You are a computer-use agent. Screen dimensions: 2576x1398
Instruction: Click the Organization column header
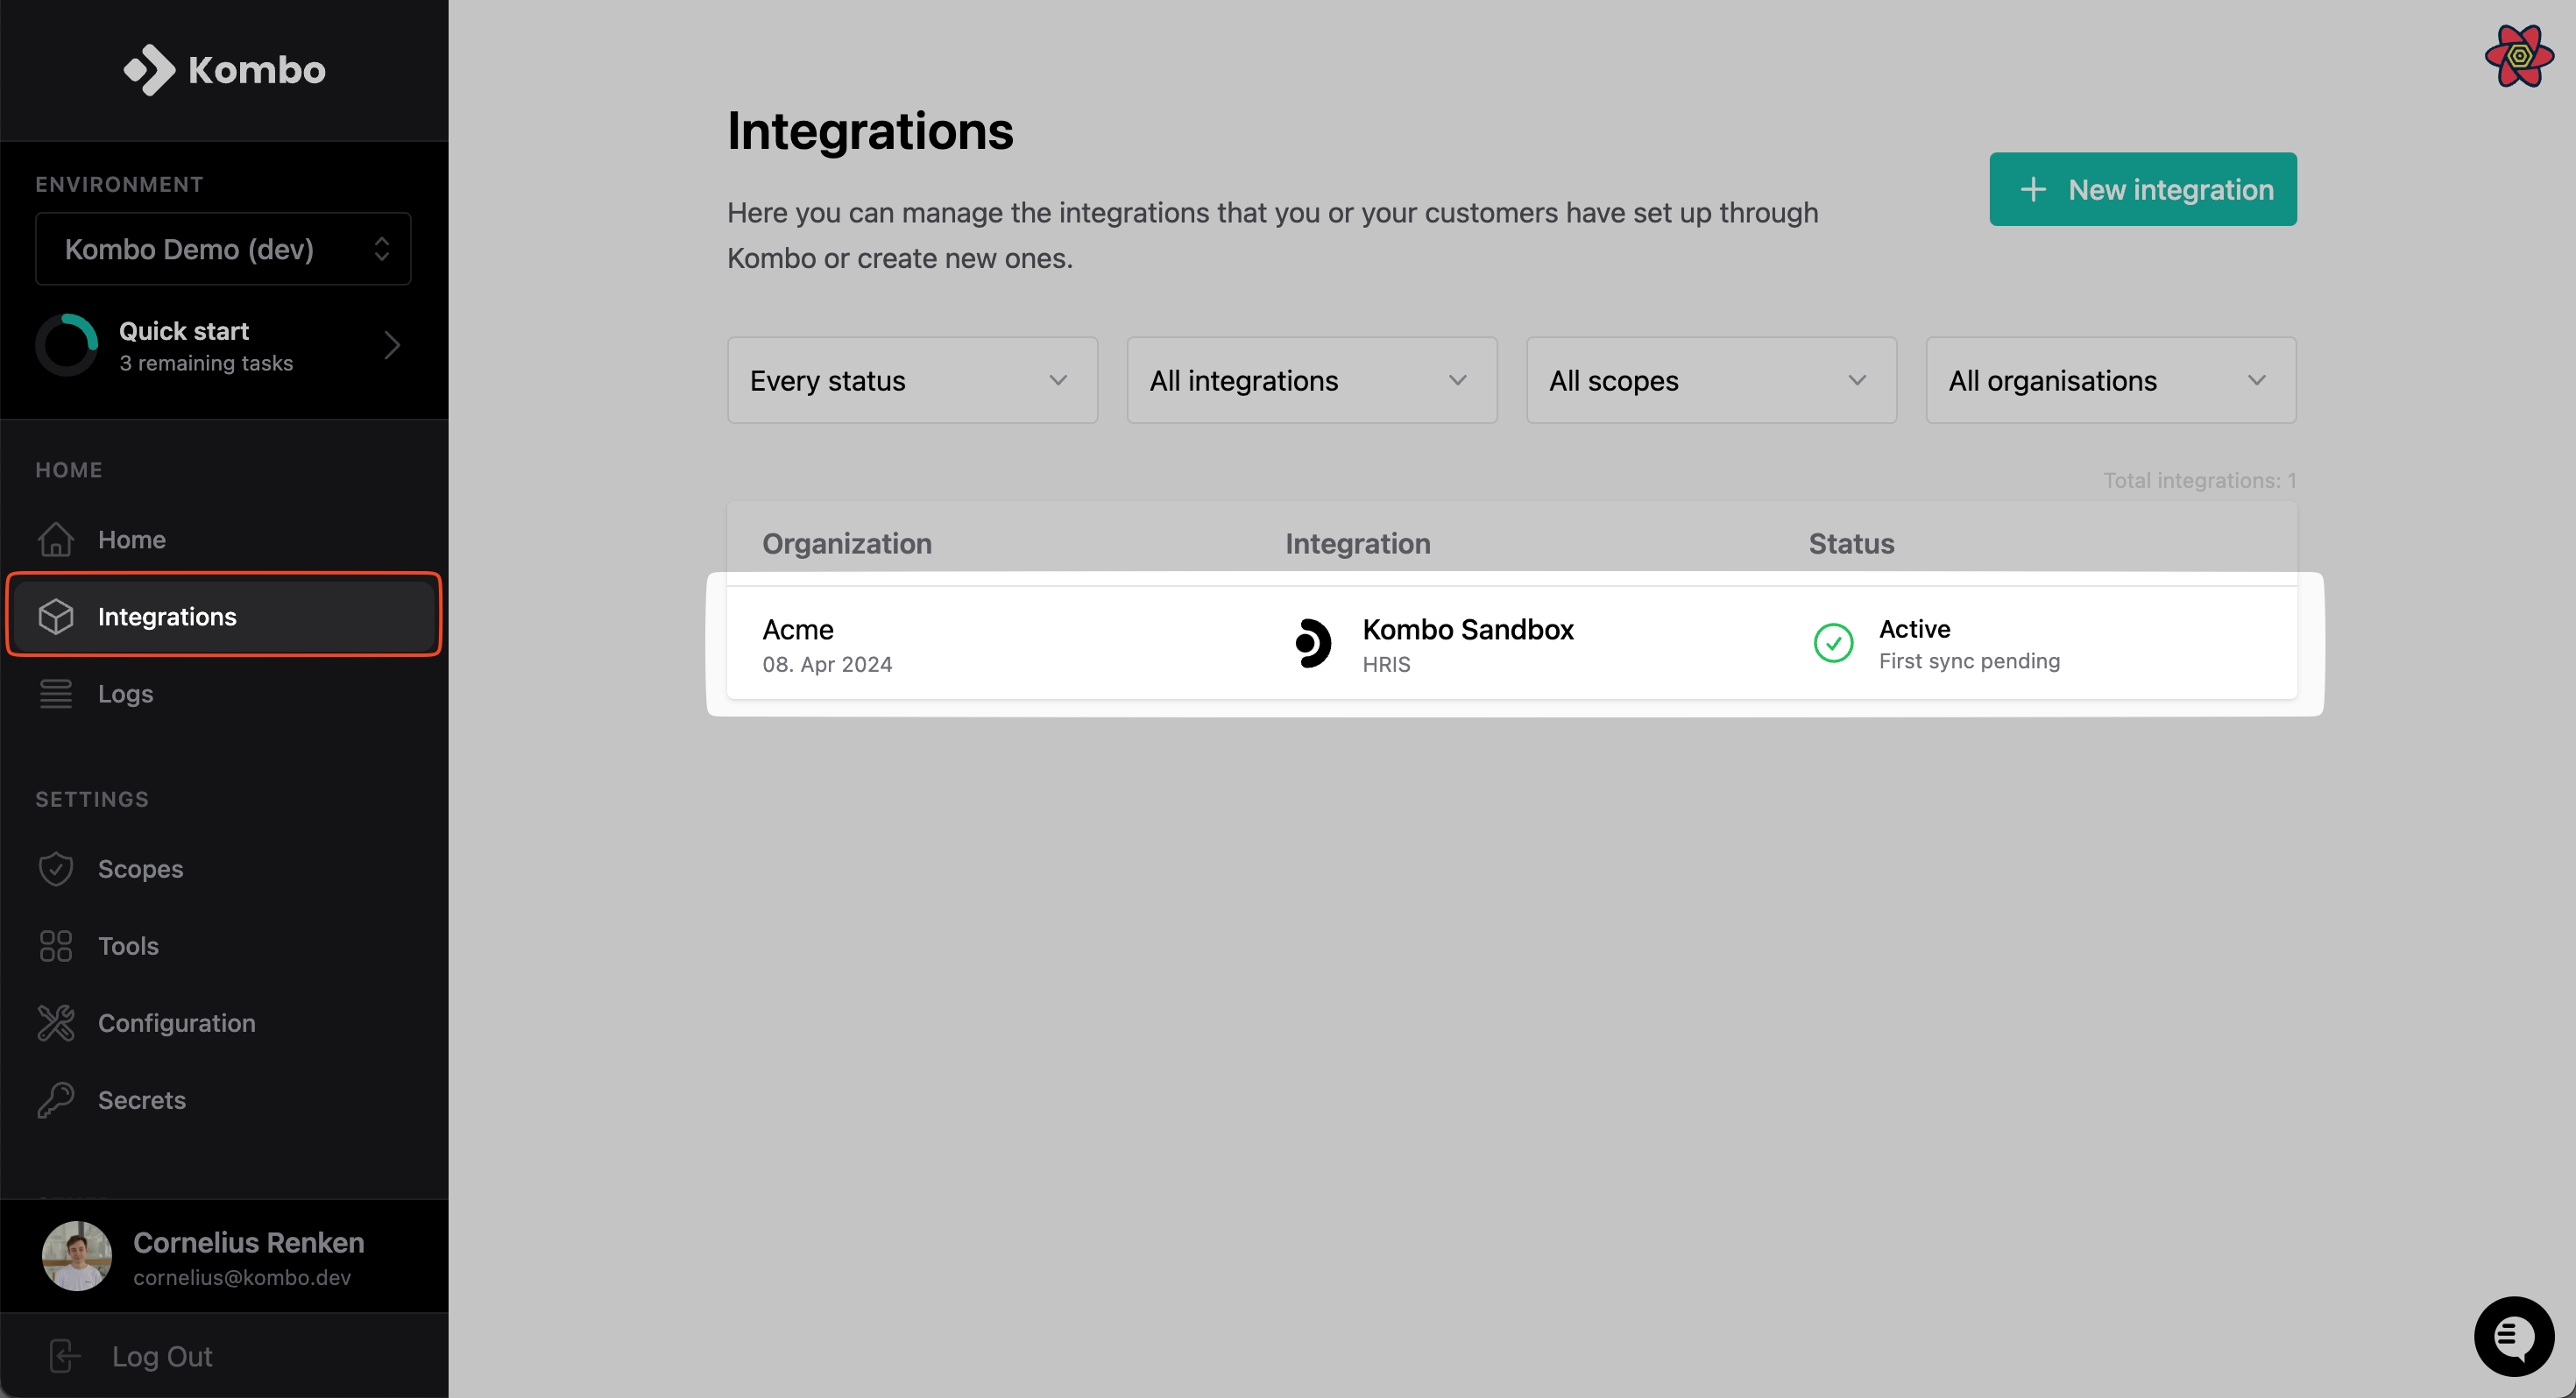[847, 543]
